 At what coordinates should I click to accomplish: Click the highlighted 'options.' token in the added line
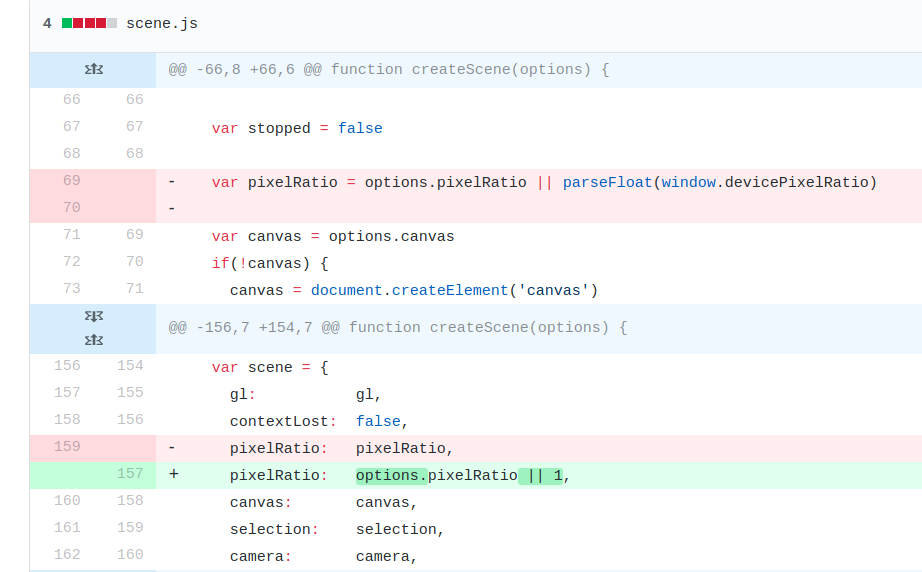(x=391, y=475)
